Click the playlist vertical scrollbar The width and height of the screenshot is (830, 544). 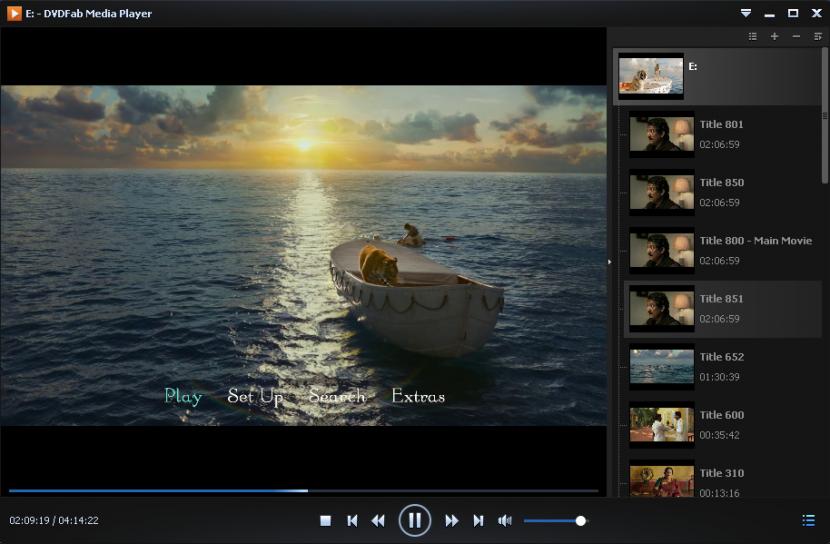coord(825,116)
